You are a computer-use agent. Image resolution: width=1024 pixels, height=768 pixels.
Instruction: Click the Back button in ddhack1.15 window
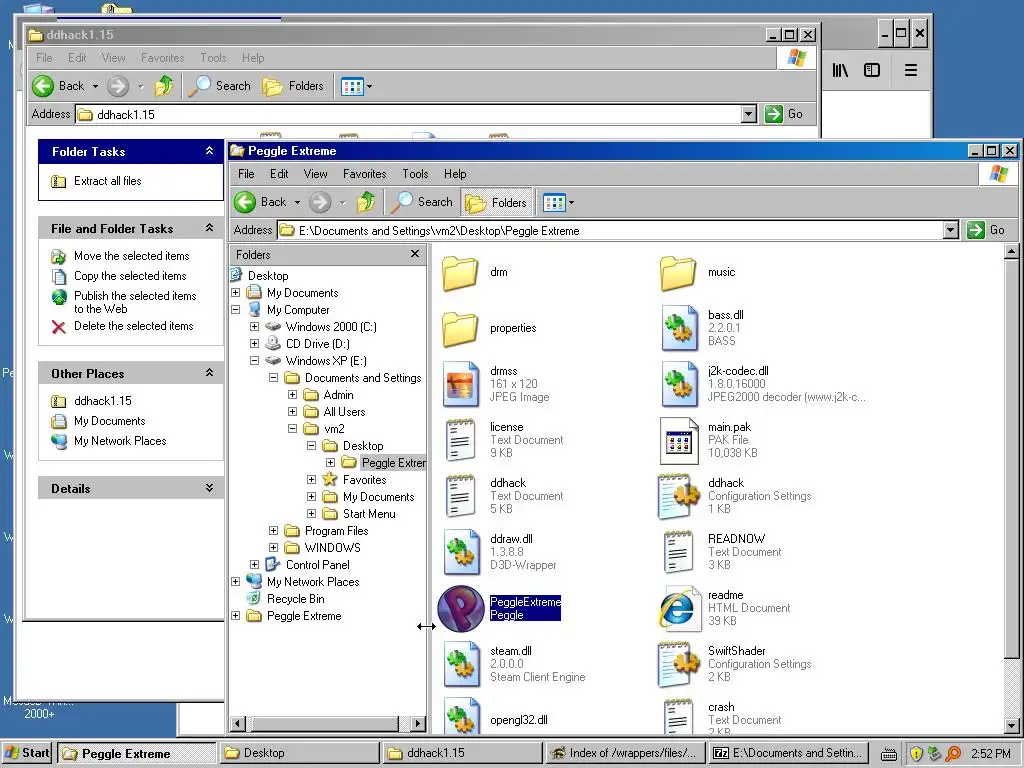point(59,86)
